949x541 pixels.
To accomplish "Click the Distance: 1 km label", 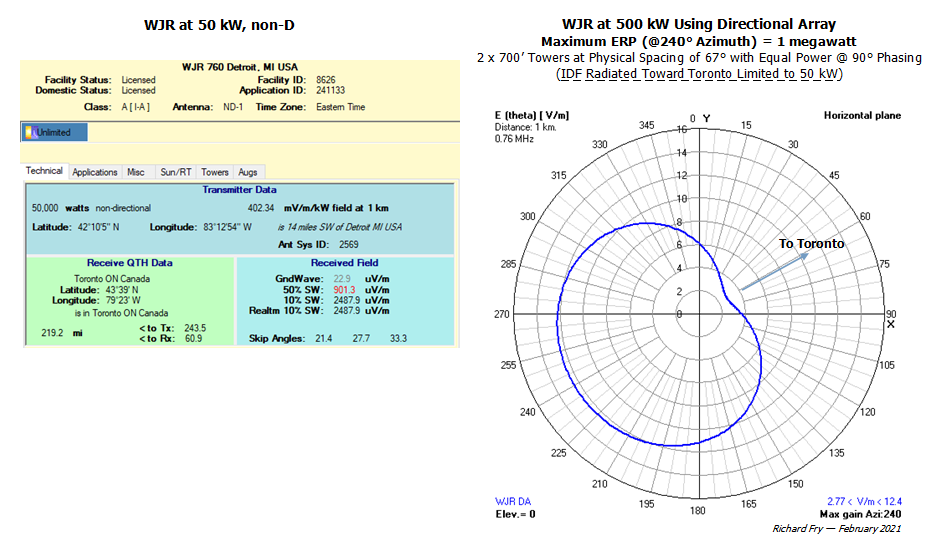I will 525,127.
